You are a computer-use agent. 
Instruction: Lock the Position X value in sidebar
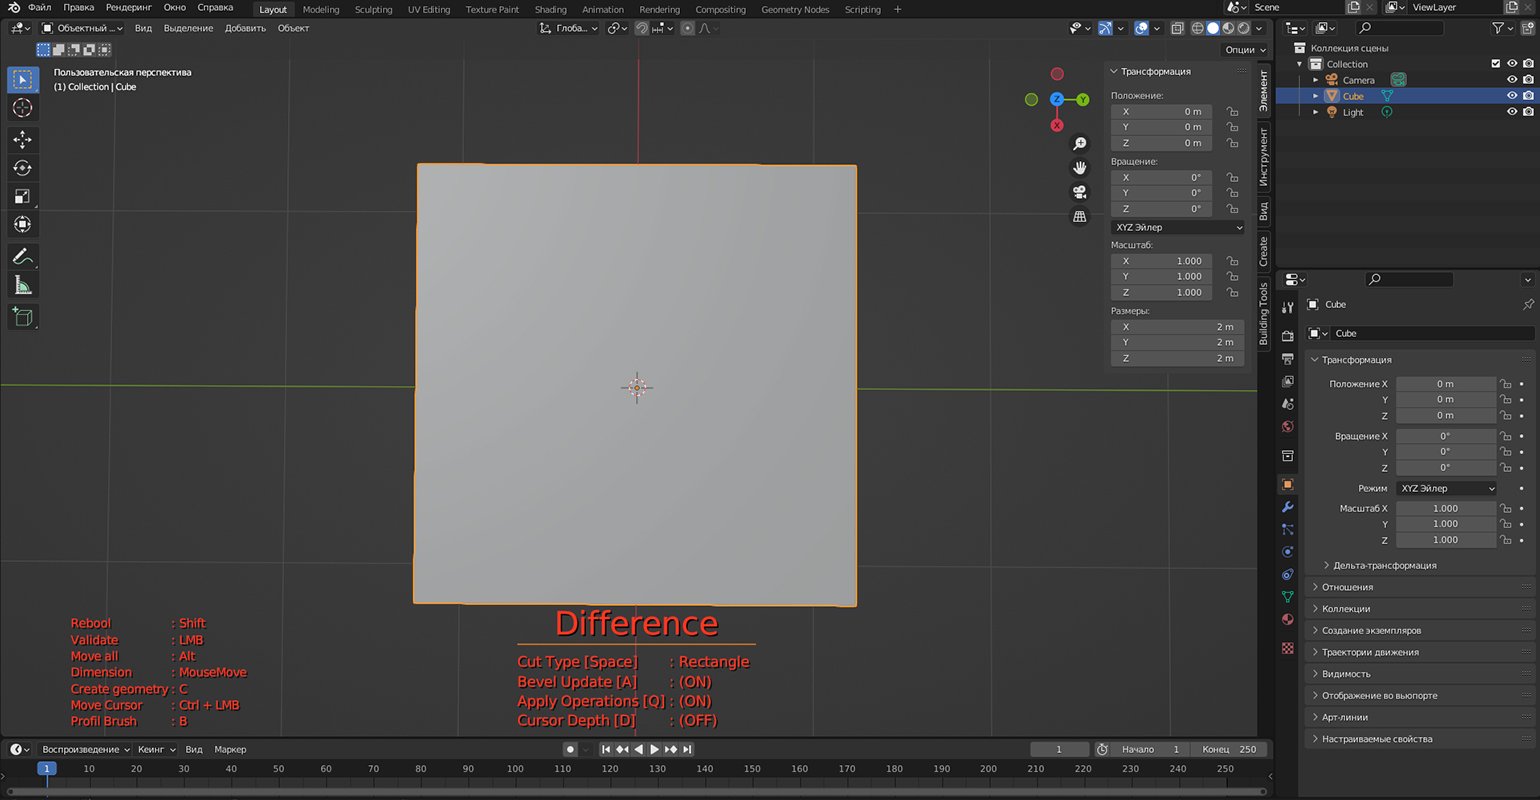[x=1232, y=112]
